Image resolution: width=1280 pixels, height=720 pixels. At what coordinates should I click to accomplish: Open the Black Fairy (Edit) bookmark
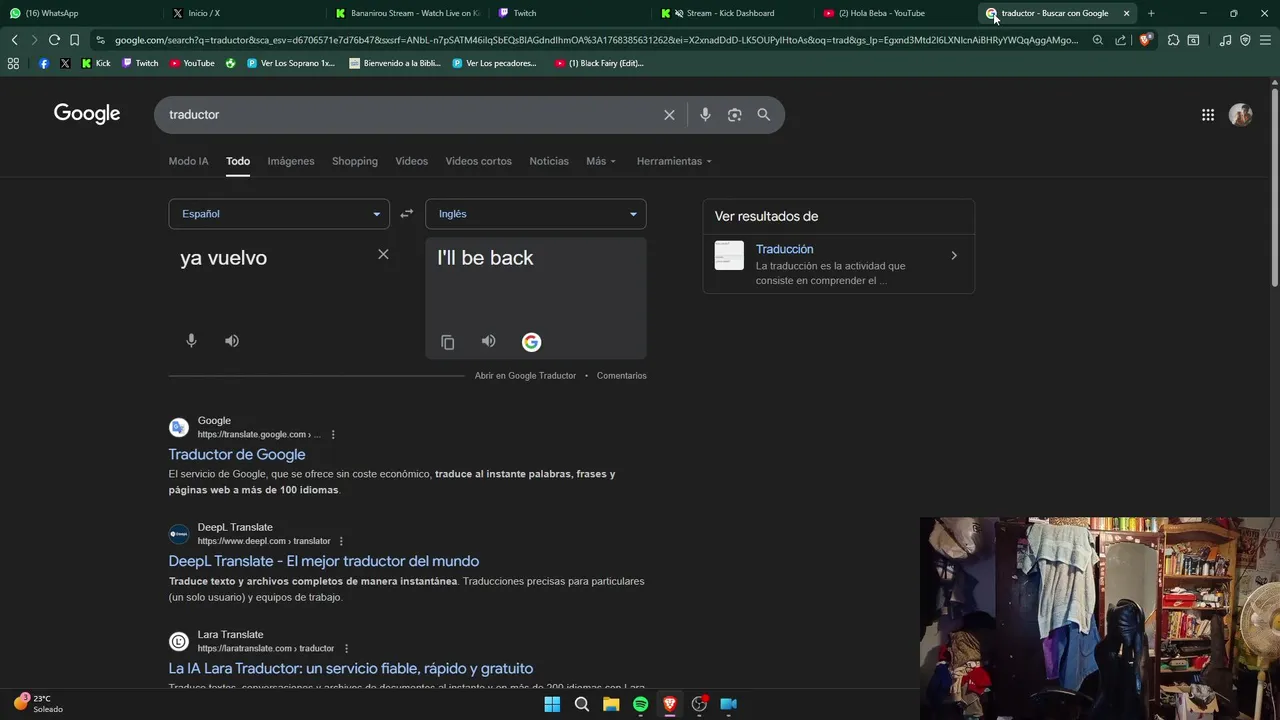point(599,63)
